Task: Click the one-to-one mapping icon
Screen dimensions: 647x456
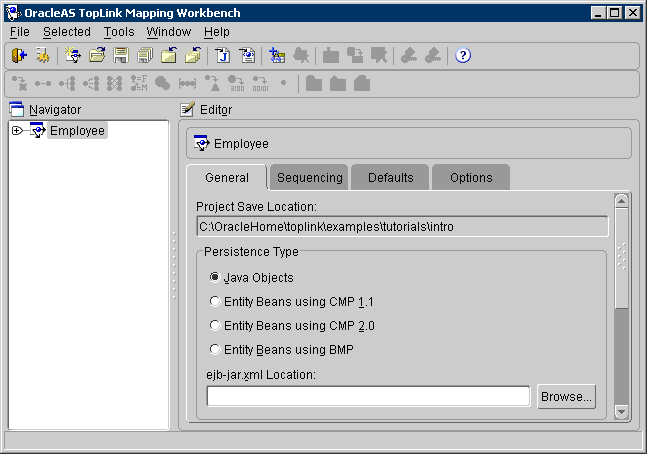Action: pos(43,83)
